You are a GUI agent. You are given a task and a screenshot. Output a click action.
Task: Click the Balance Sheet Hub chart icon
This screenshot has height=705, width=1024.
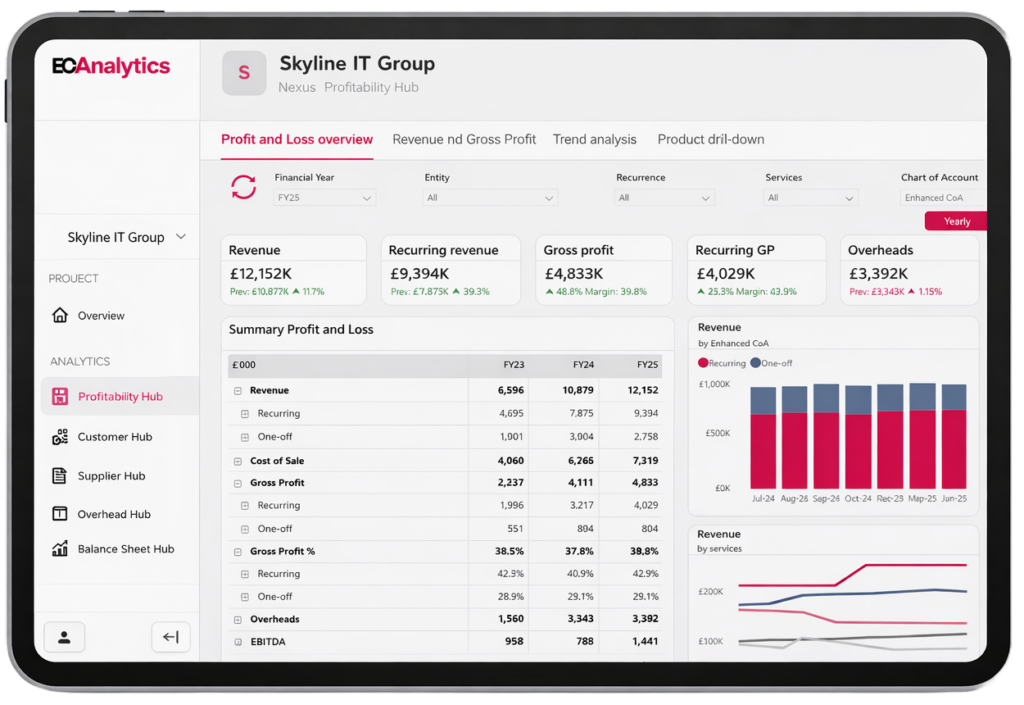60,549
